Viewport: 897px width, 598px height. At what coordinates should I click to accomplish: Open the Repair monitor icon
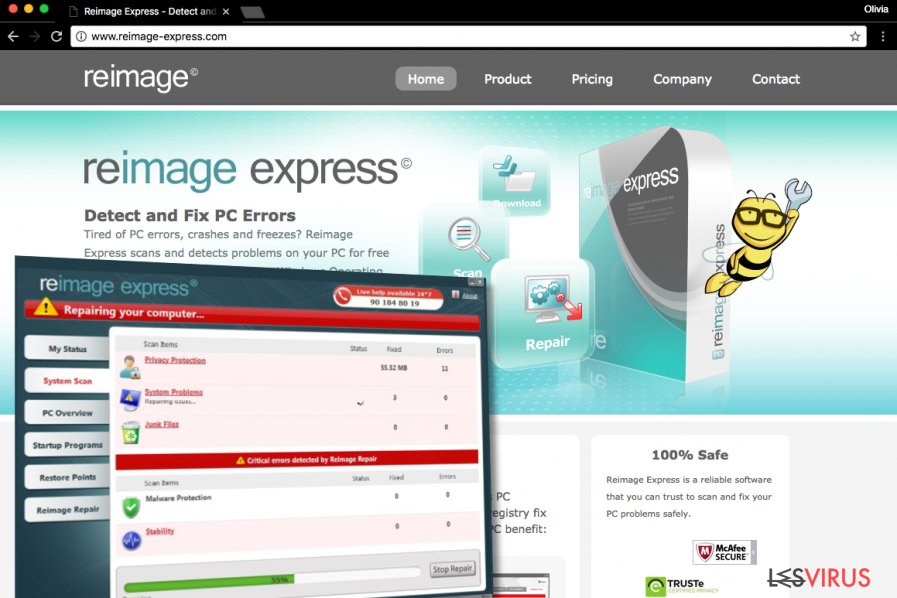pos(545,300)
